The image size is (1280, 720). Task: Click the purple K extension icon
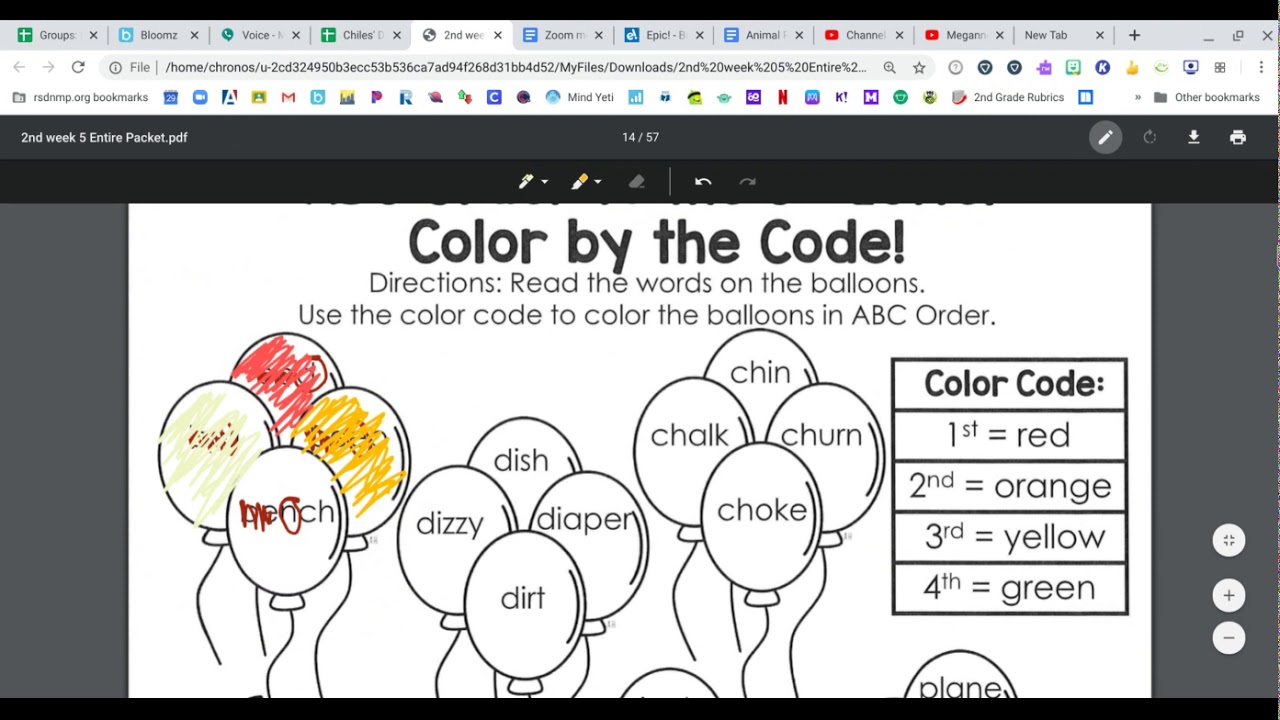coord(1102,67)
